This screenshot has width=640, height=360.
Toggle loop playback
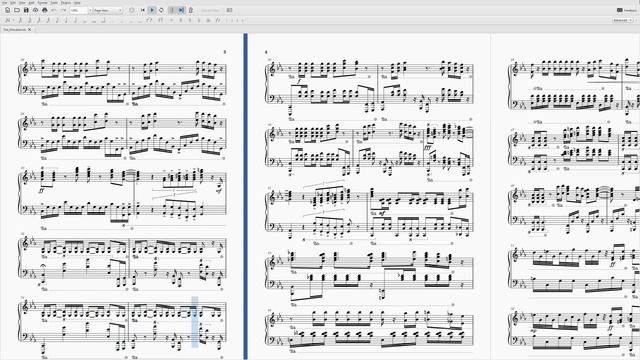(161, 10)
